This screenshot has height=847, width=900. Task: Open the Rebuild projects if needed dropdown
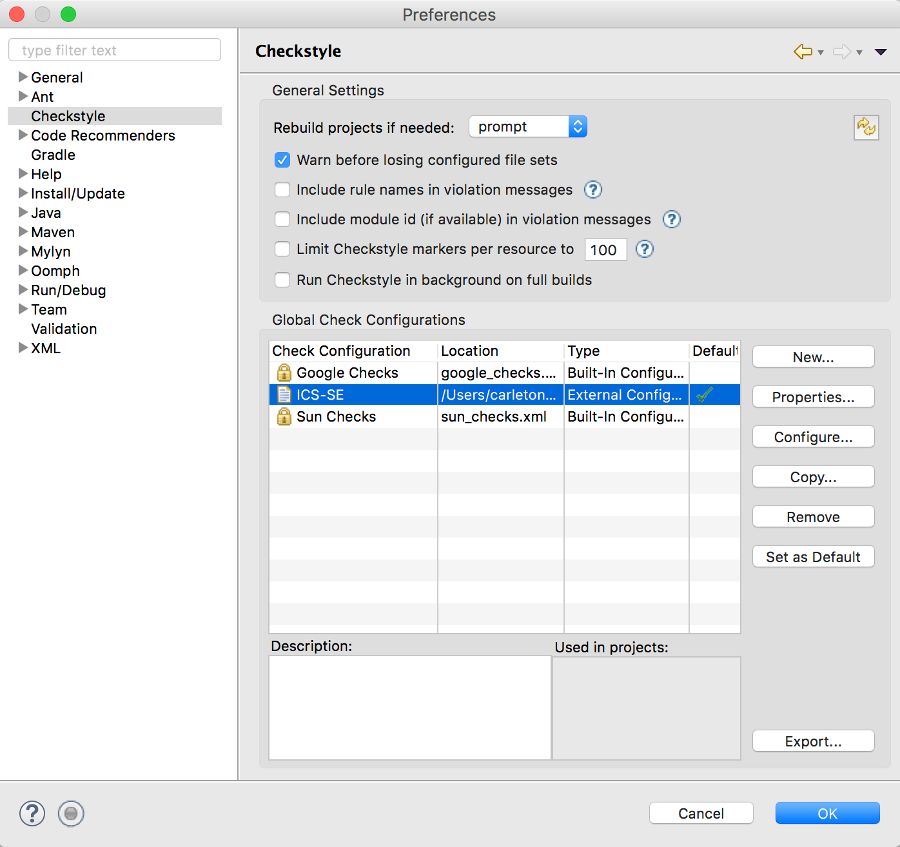pyautogui.click(x=527, y=126)
